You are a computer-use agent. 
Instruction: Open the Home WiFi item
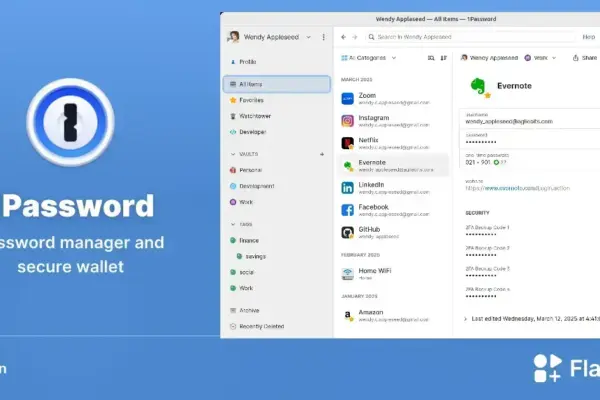[393, 274]
